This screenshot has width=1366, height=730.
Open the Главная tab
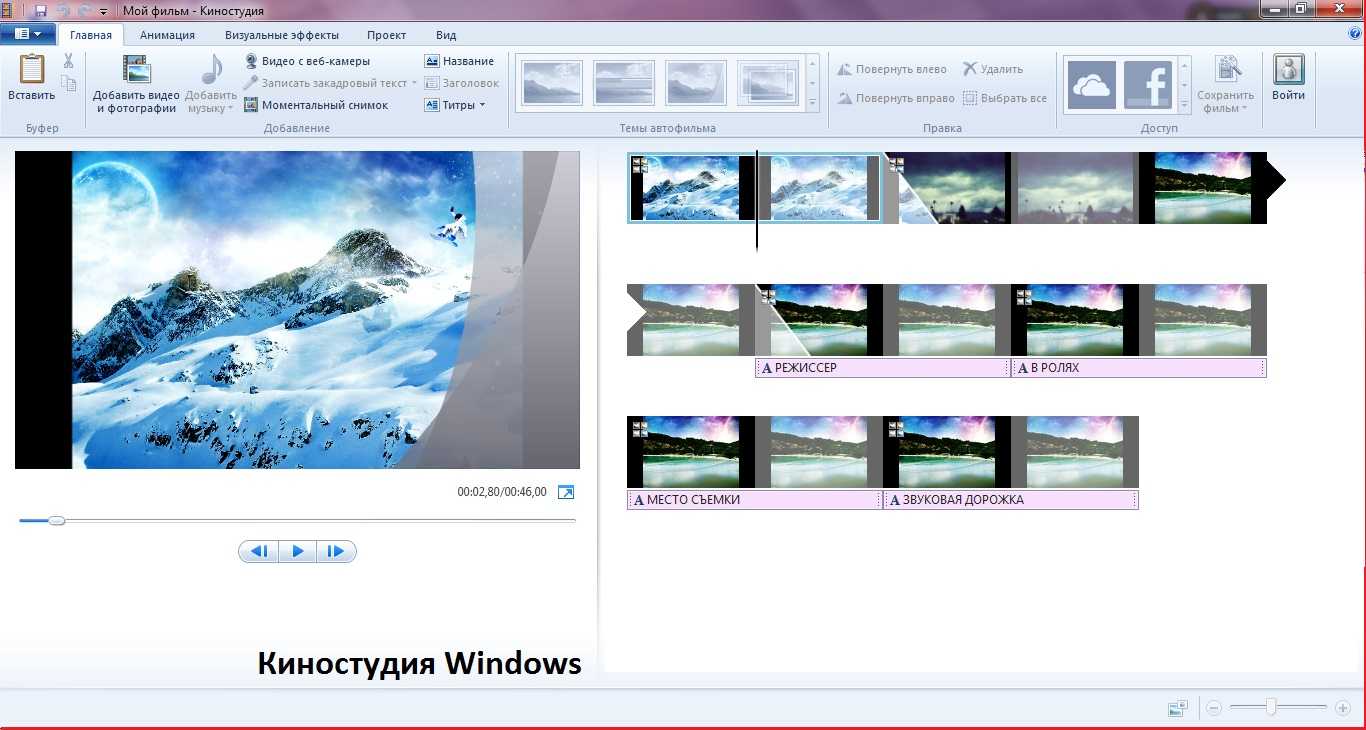coord(91,35)
